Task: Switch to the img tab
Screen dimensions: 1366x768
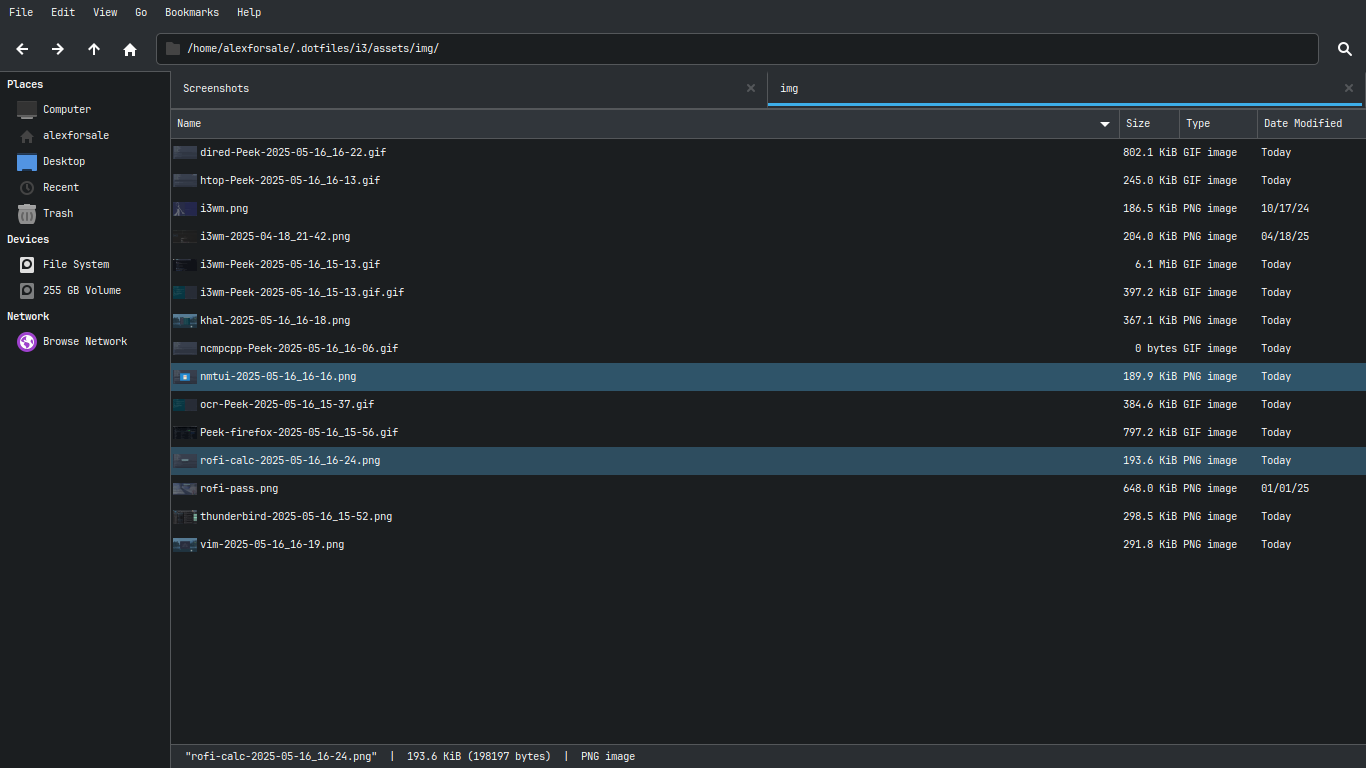Action: 1066,88
